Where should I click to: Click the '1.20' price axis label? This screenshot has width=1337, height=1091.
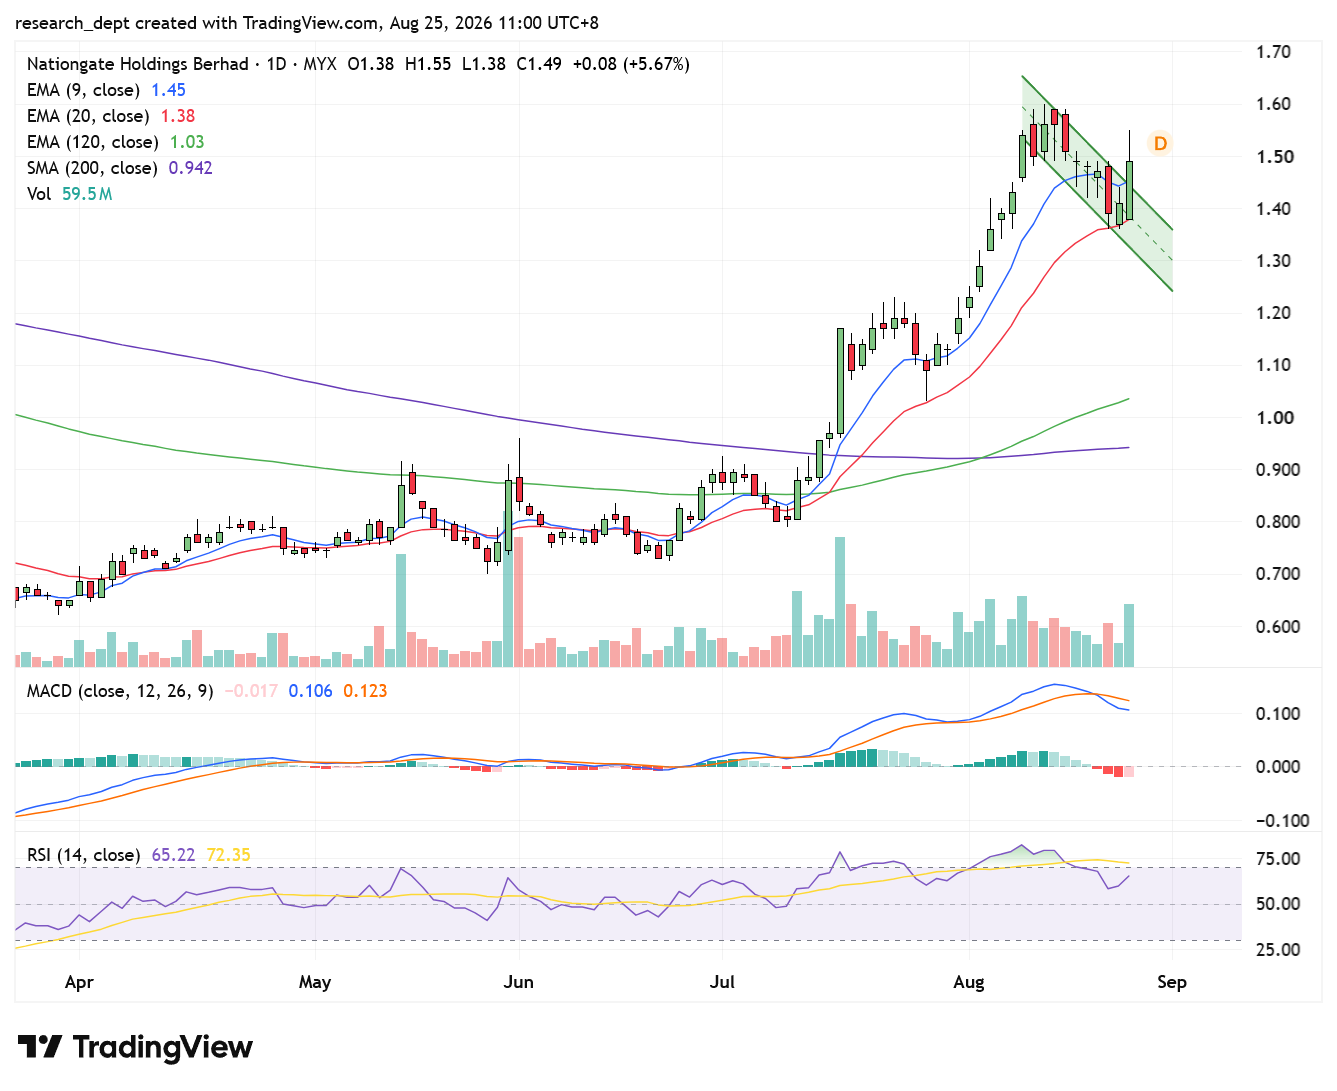[1273, 313]
